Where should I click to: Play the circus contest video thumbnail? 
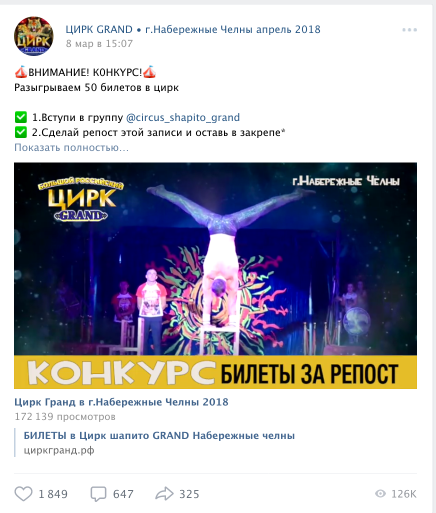(x=215, y=259)
